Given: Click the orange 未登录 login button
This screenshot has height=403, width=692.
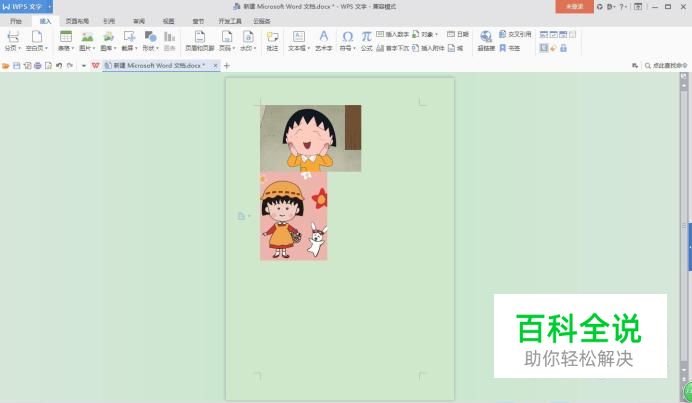Looking at the screenshot, I should [x=574, y=7].
